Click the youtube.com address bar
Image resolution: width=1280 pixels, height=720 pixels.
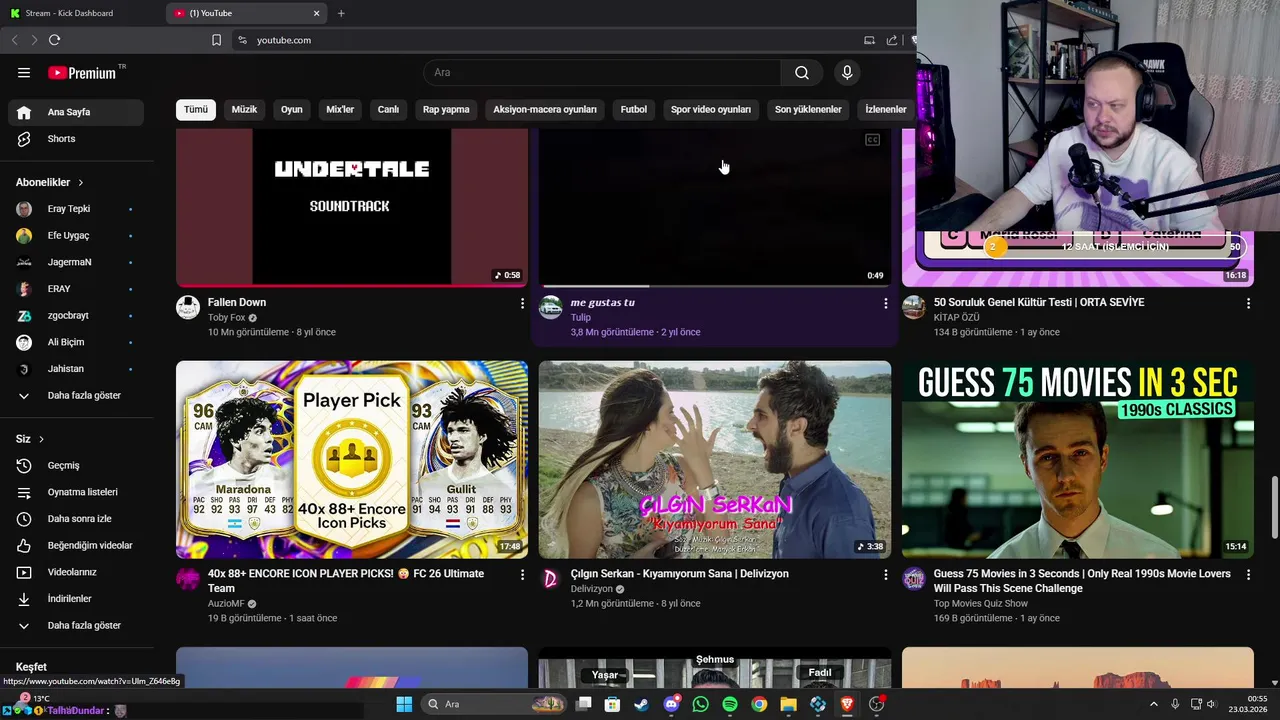click(x=545, y=40)
